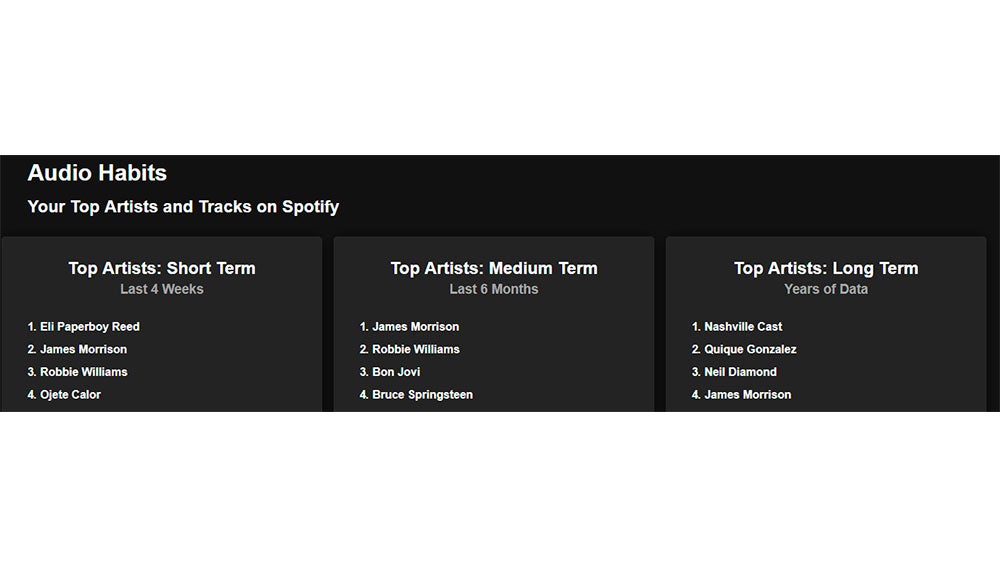Select the Bruce Springsteen entry
The height and width of the screenshot is (567, 1000).
click(x=422, y=395)
